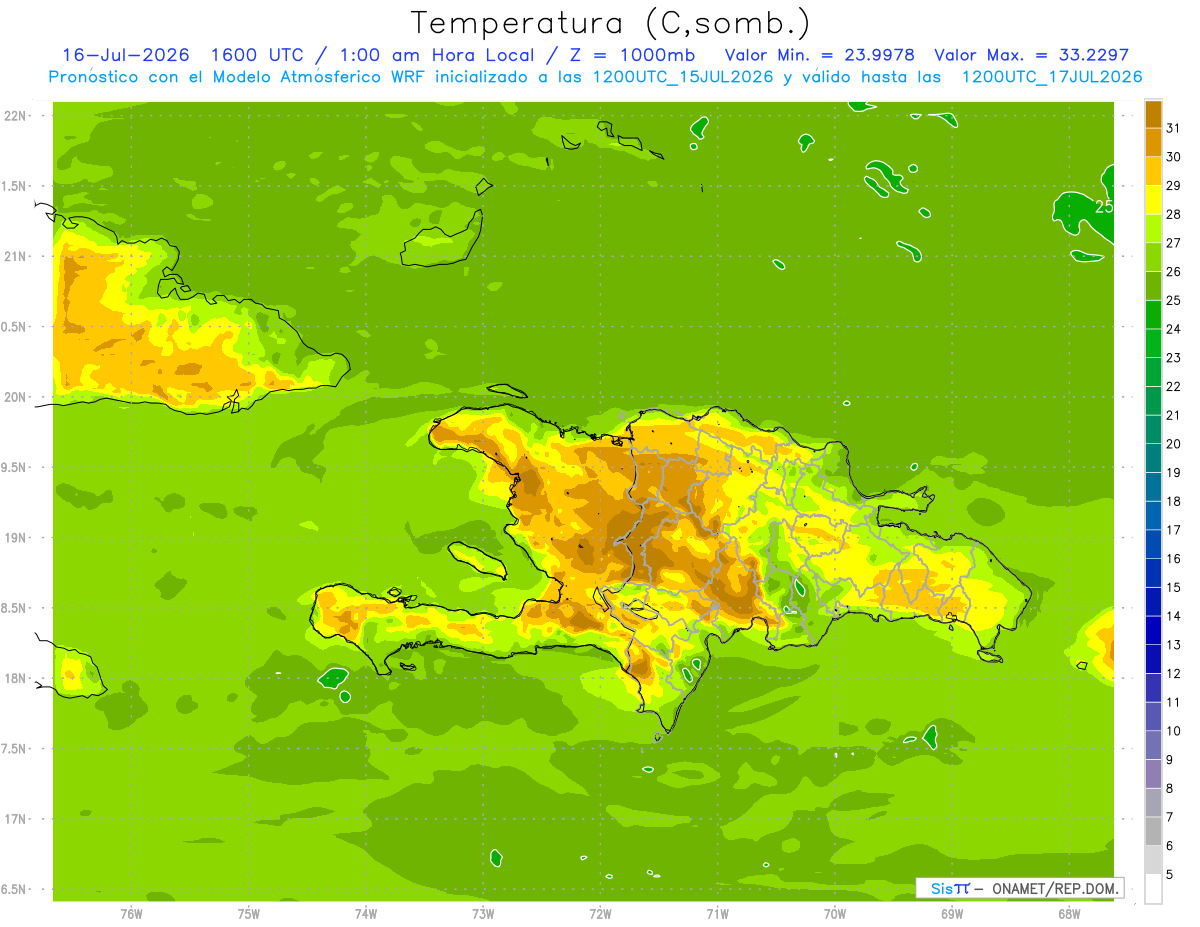The height and width of the screenshot is (927, 1200).
Task: Click the "Temperatura (C,somb.)" title
Action: pyautogui.click(x=611, y=23)
